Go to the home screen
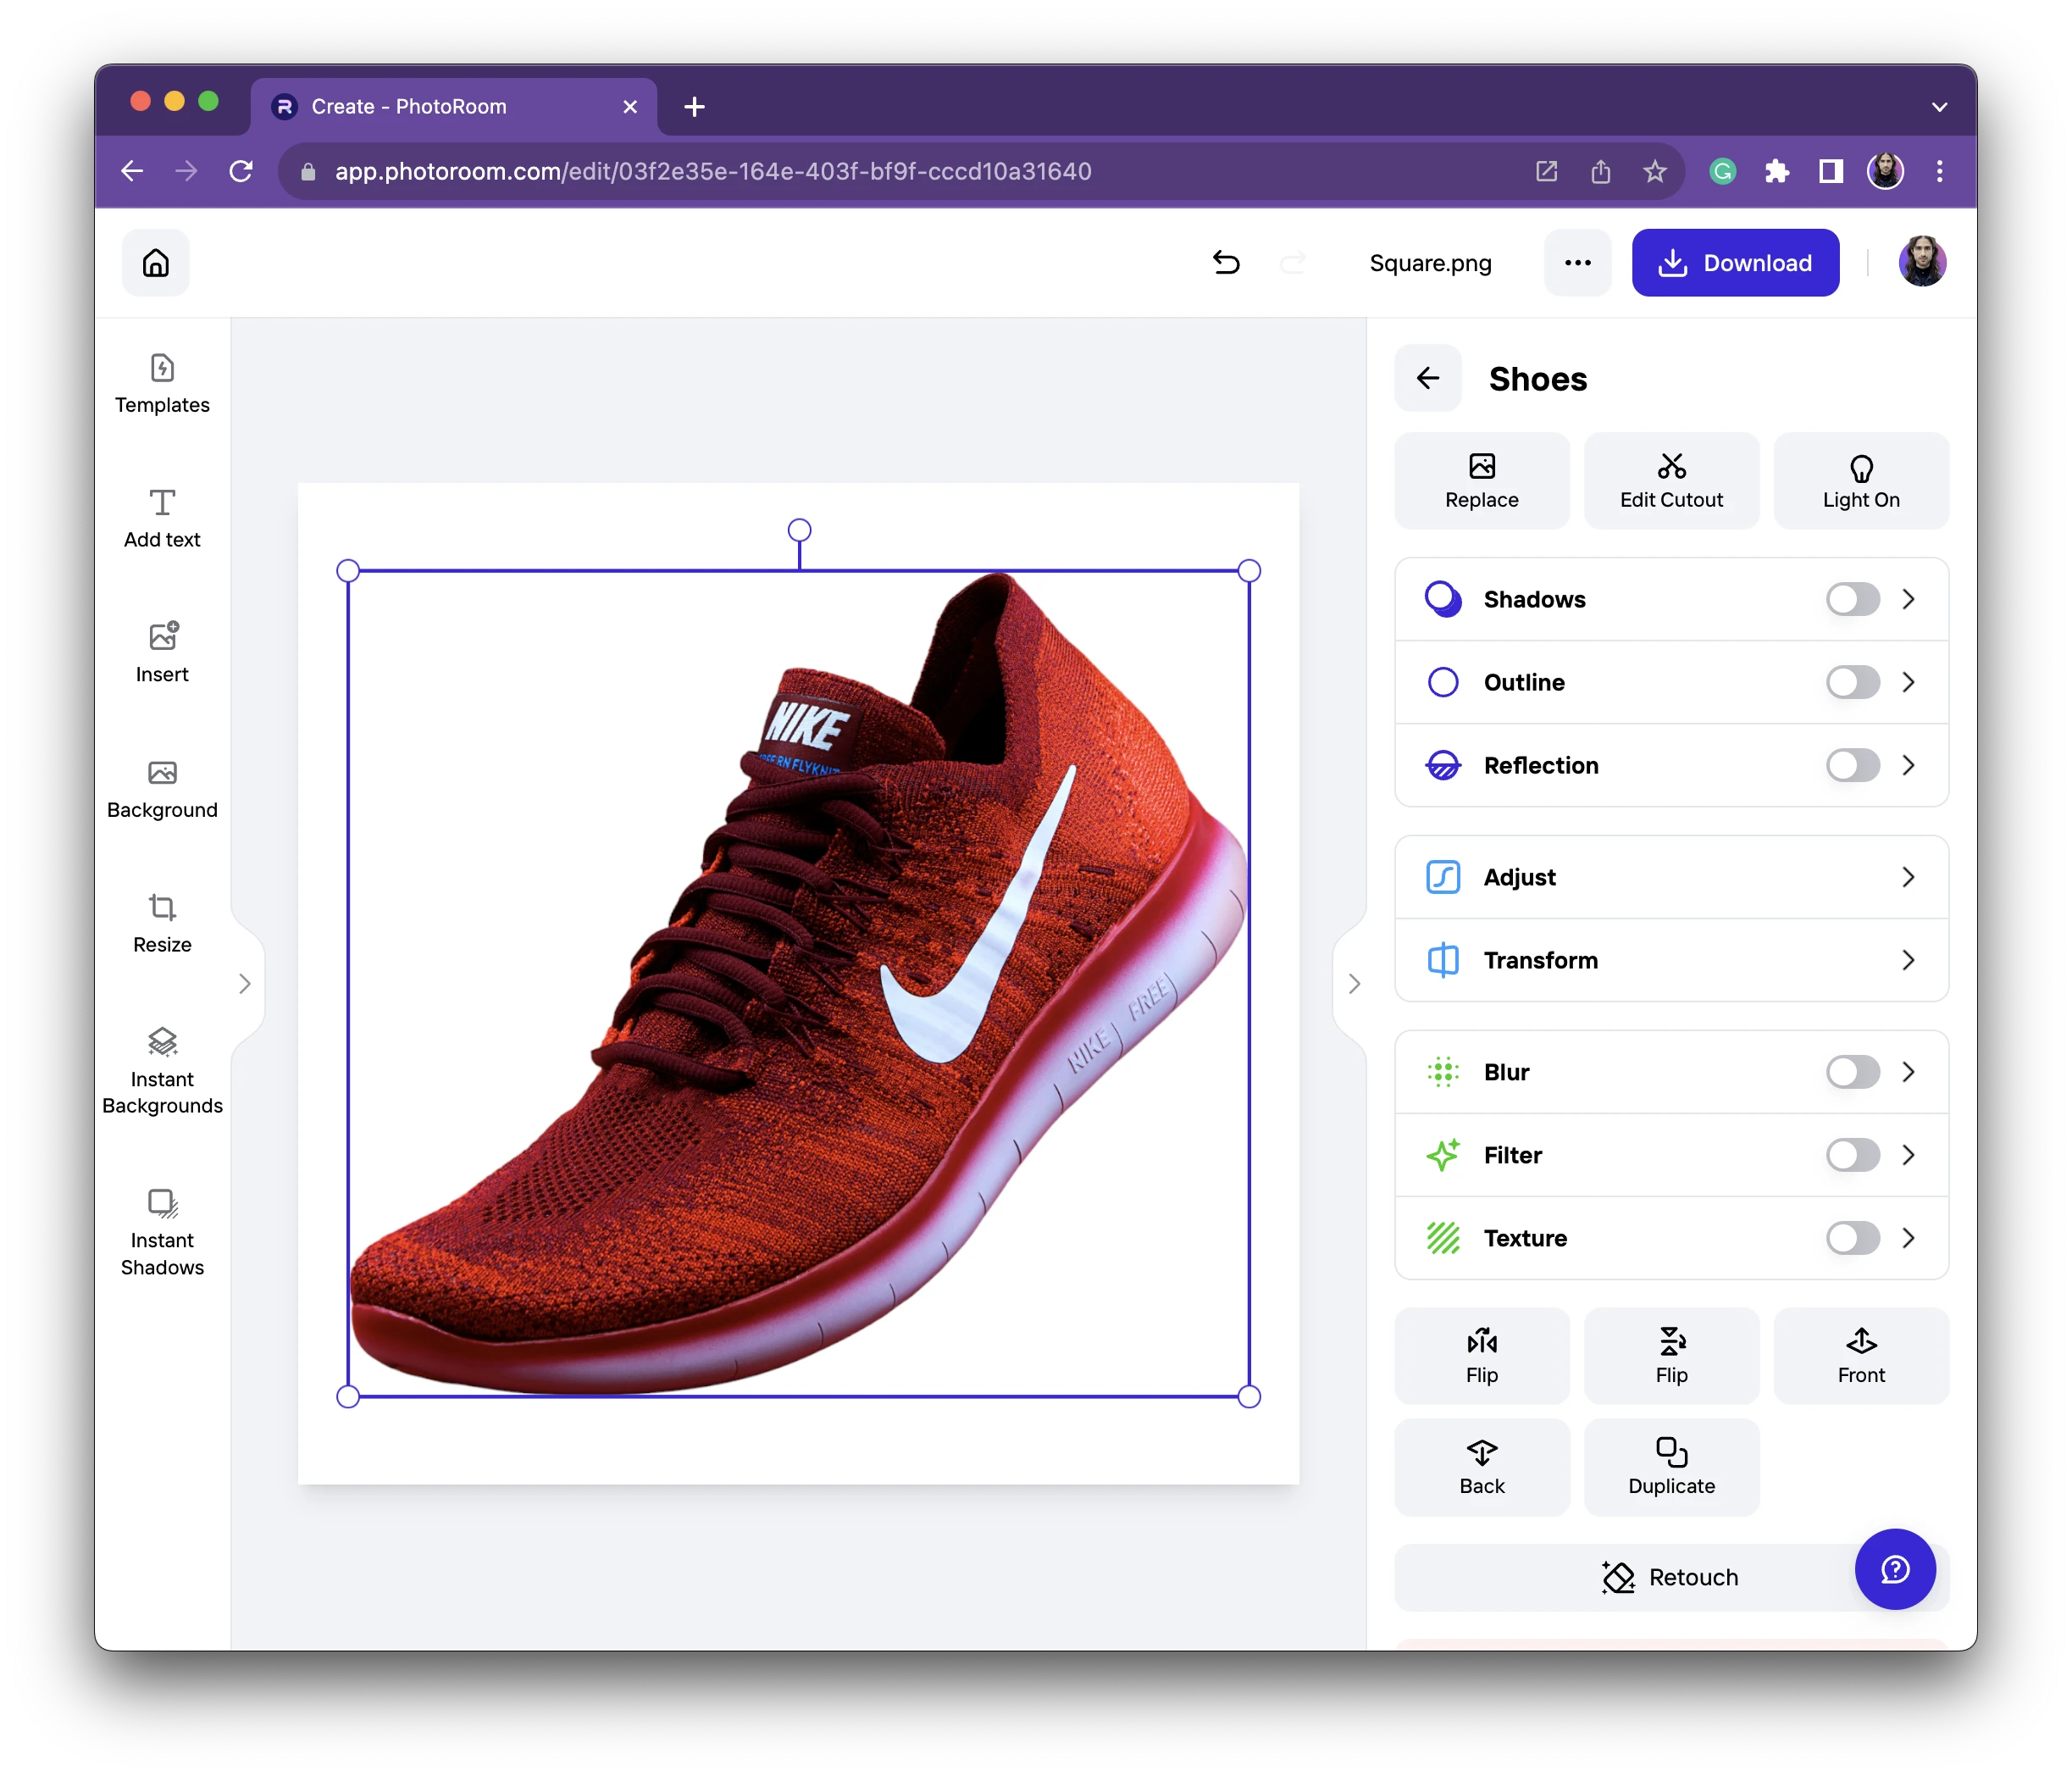This screenshot has width=2072, height=1776. point(156,263)
